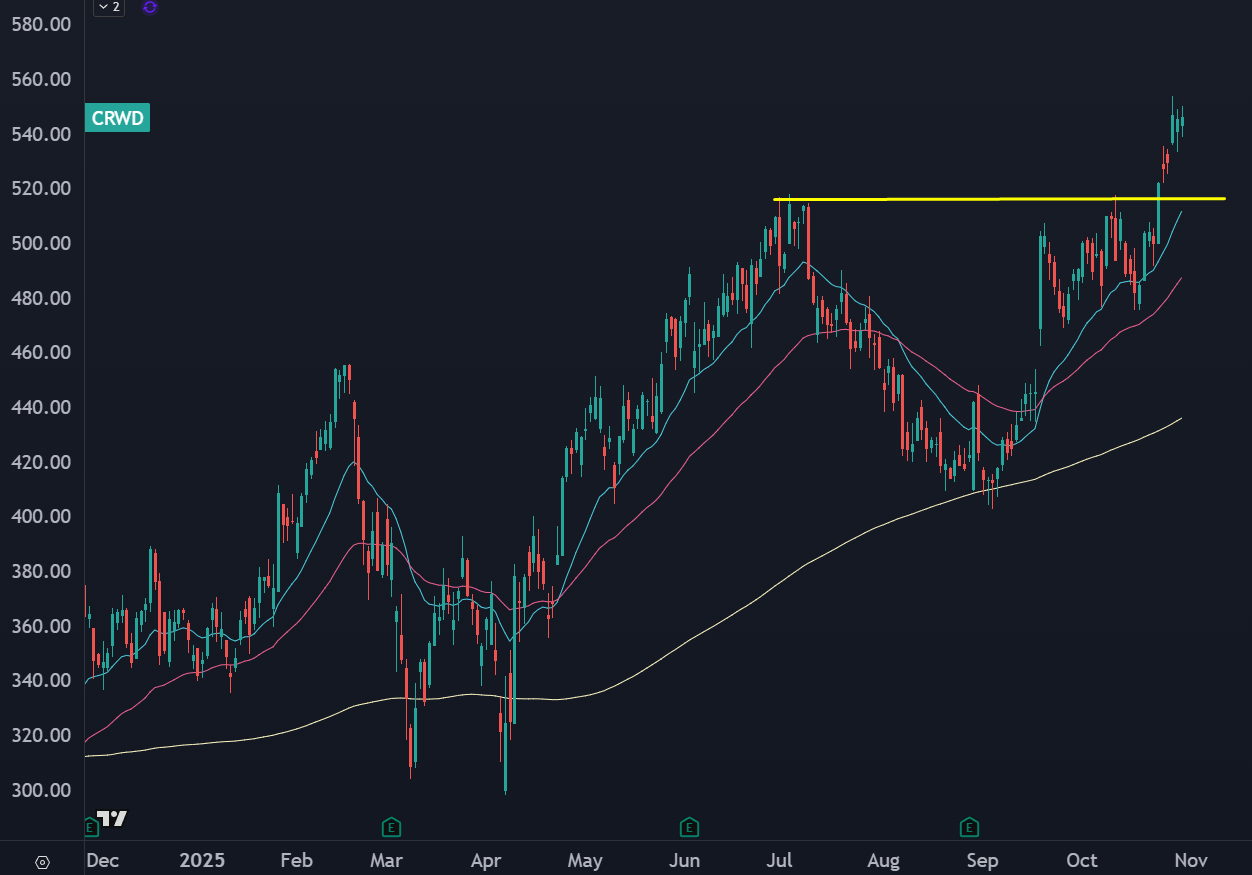Click the Jun label on time axis
The image size is (1252, 875).
684,861
